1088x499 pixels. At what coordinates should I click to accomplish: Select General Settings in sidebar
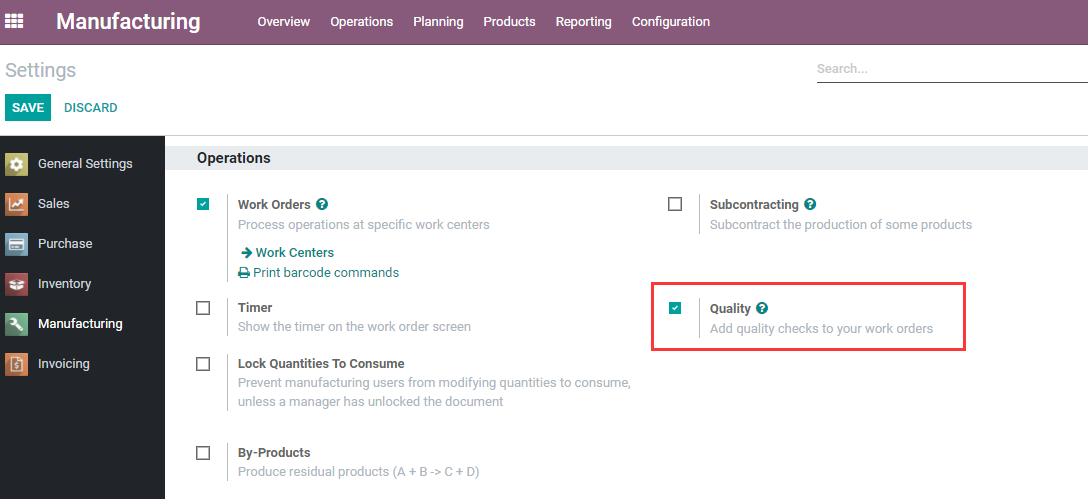click(x=85, y=164)
